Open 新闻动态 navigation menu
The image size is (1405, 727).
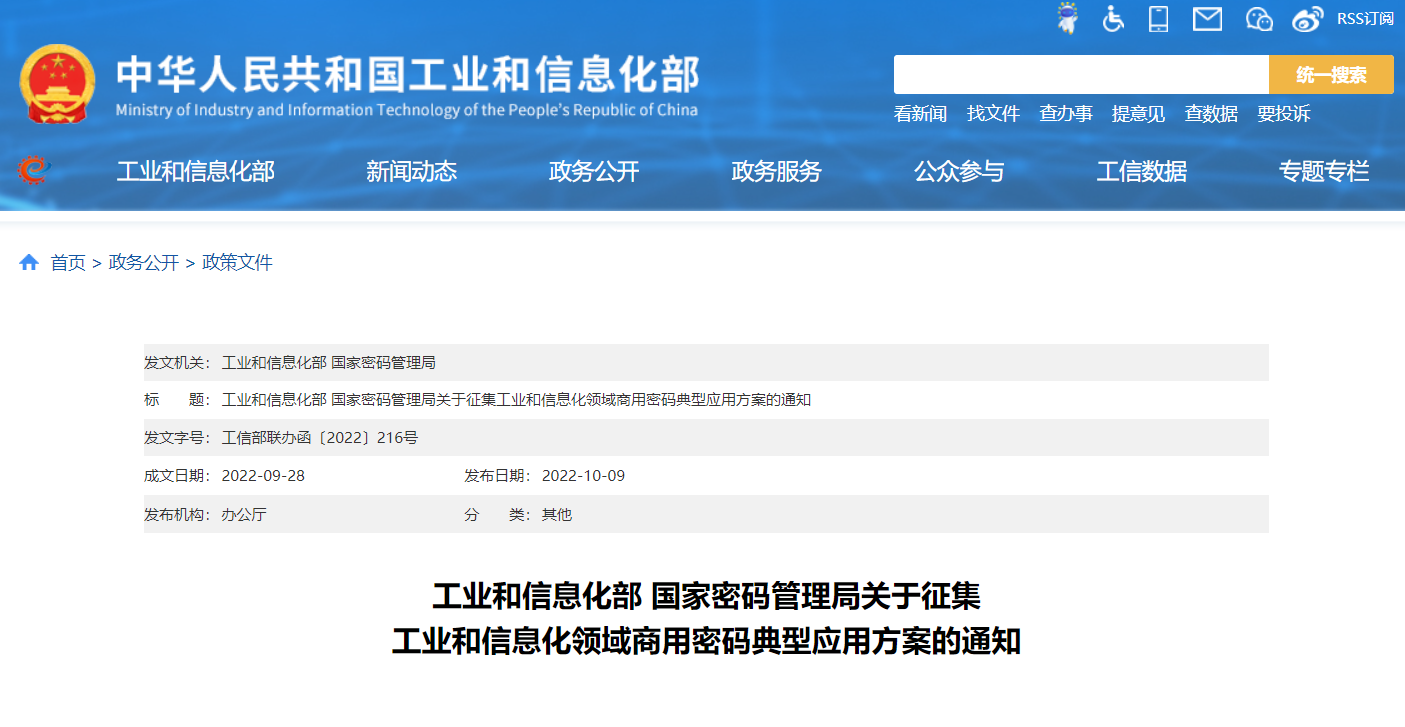coord(411,172)
